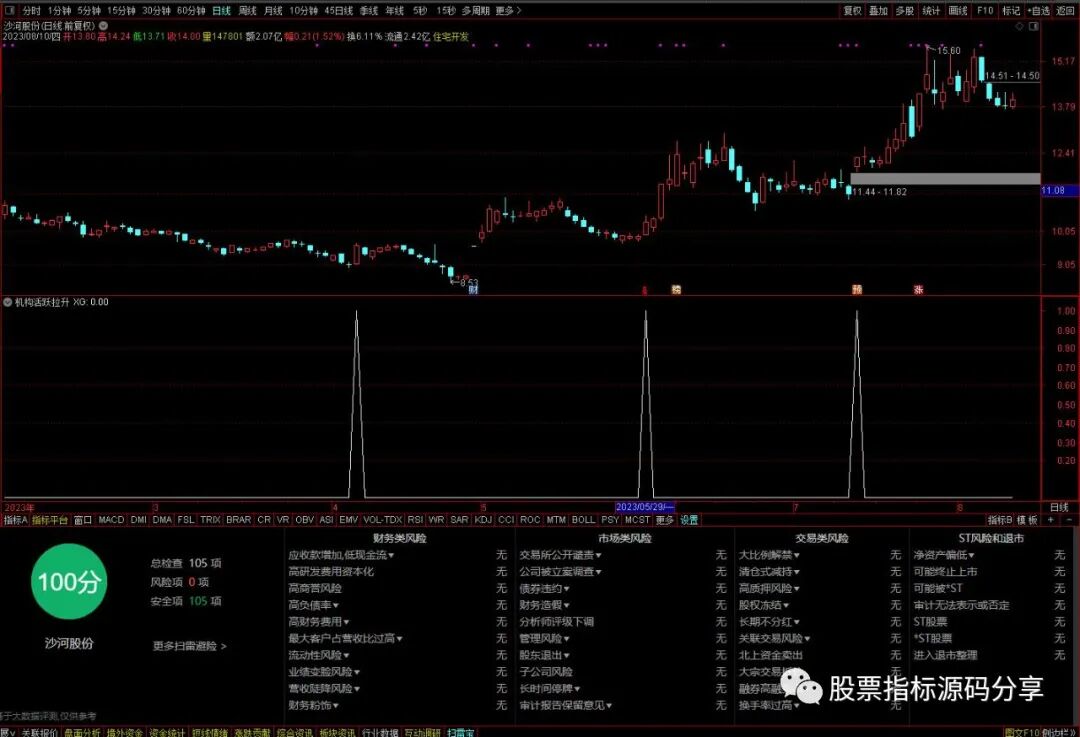1080x737 pixels.
Task: Click the 2023/05/29 date marker on time axis
Action: (644, 507)
